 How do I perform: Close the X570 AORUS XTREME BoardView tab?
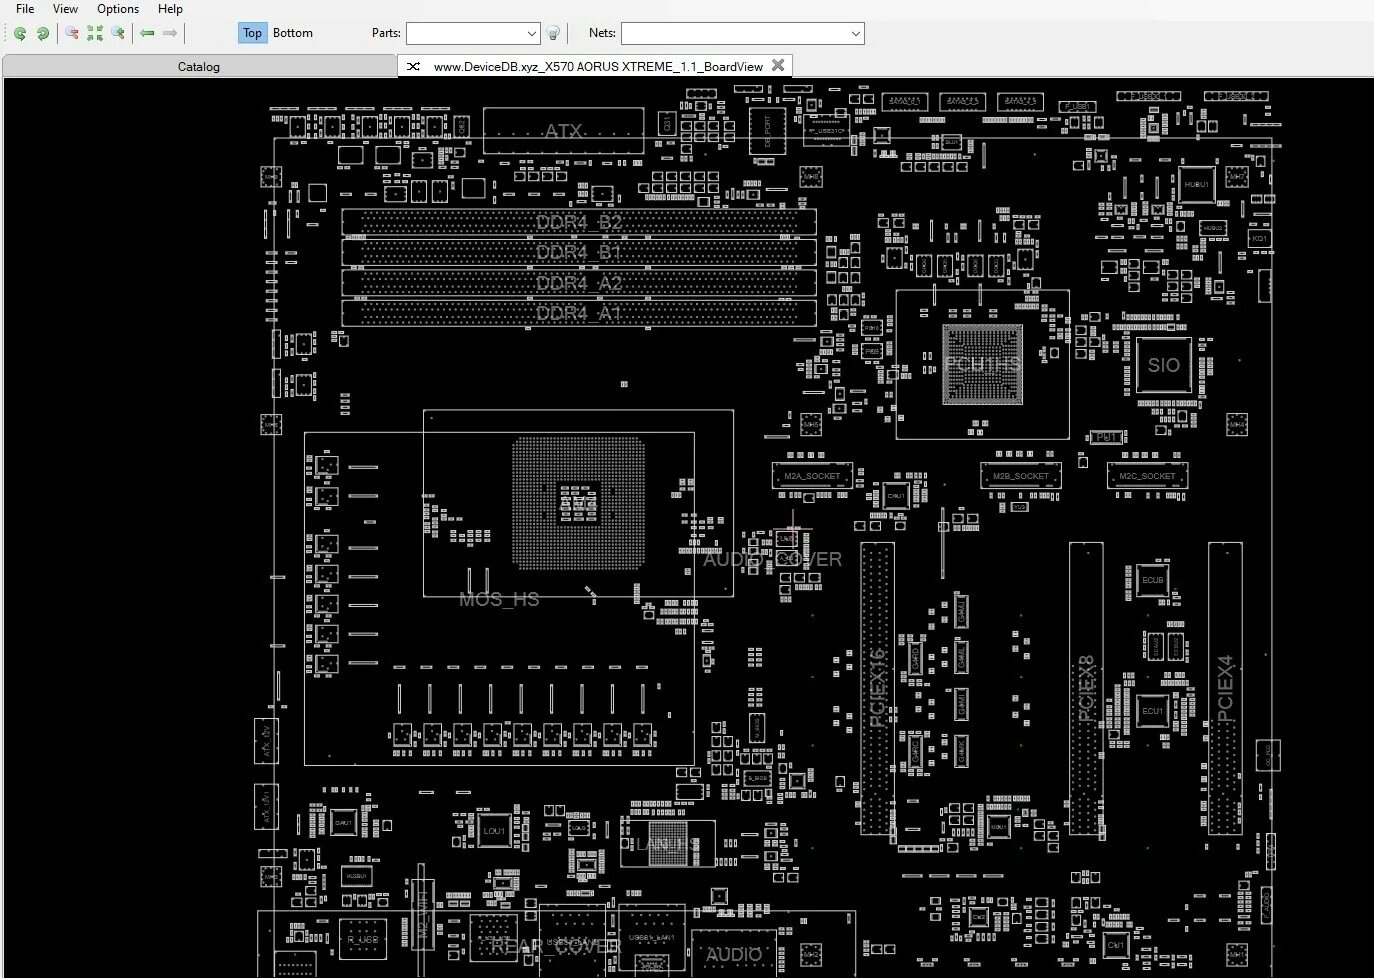click(778, 65)
